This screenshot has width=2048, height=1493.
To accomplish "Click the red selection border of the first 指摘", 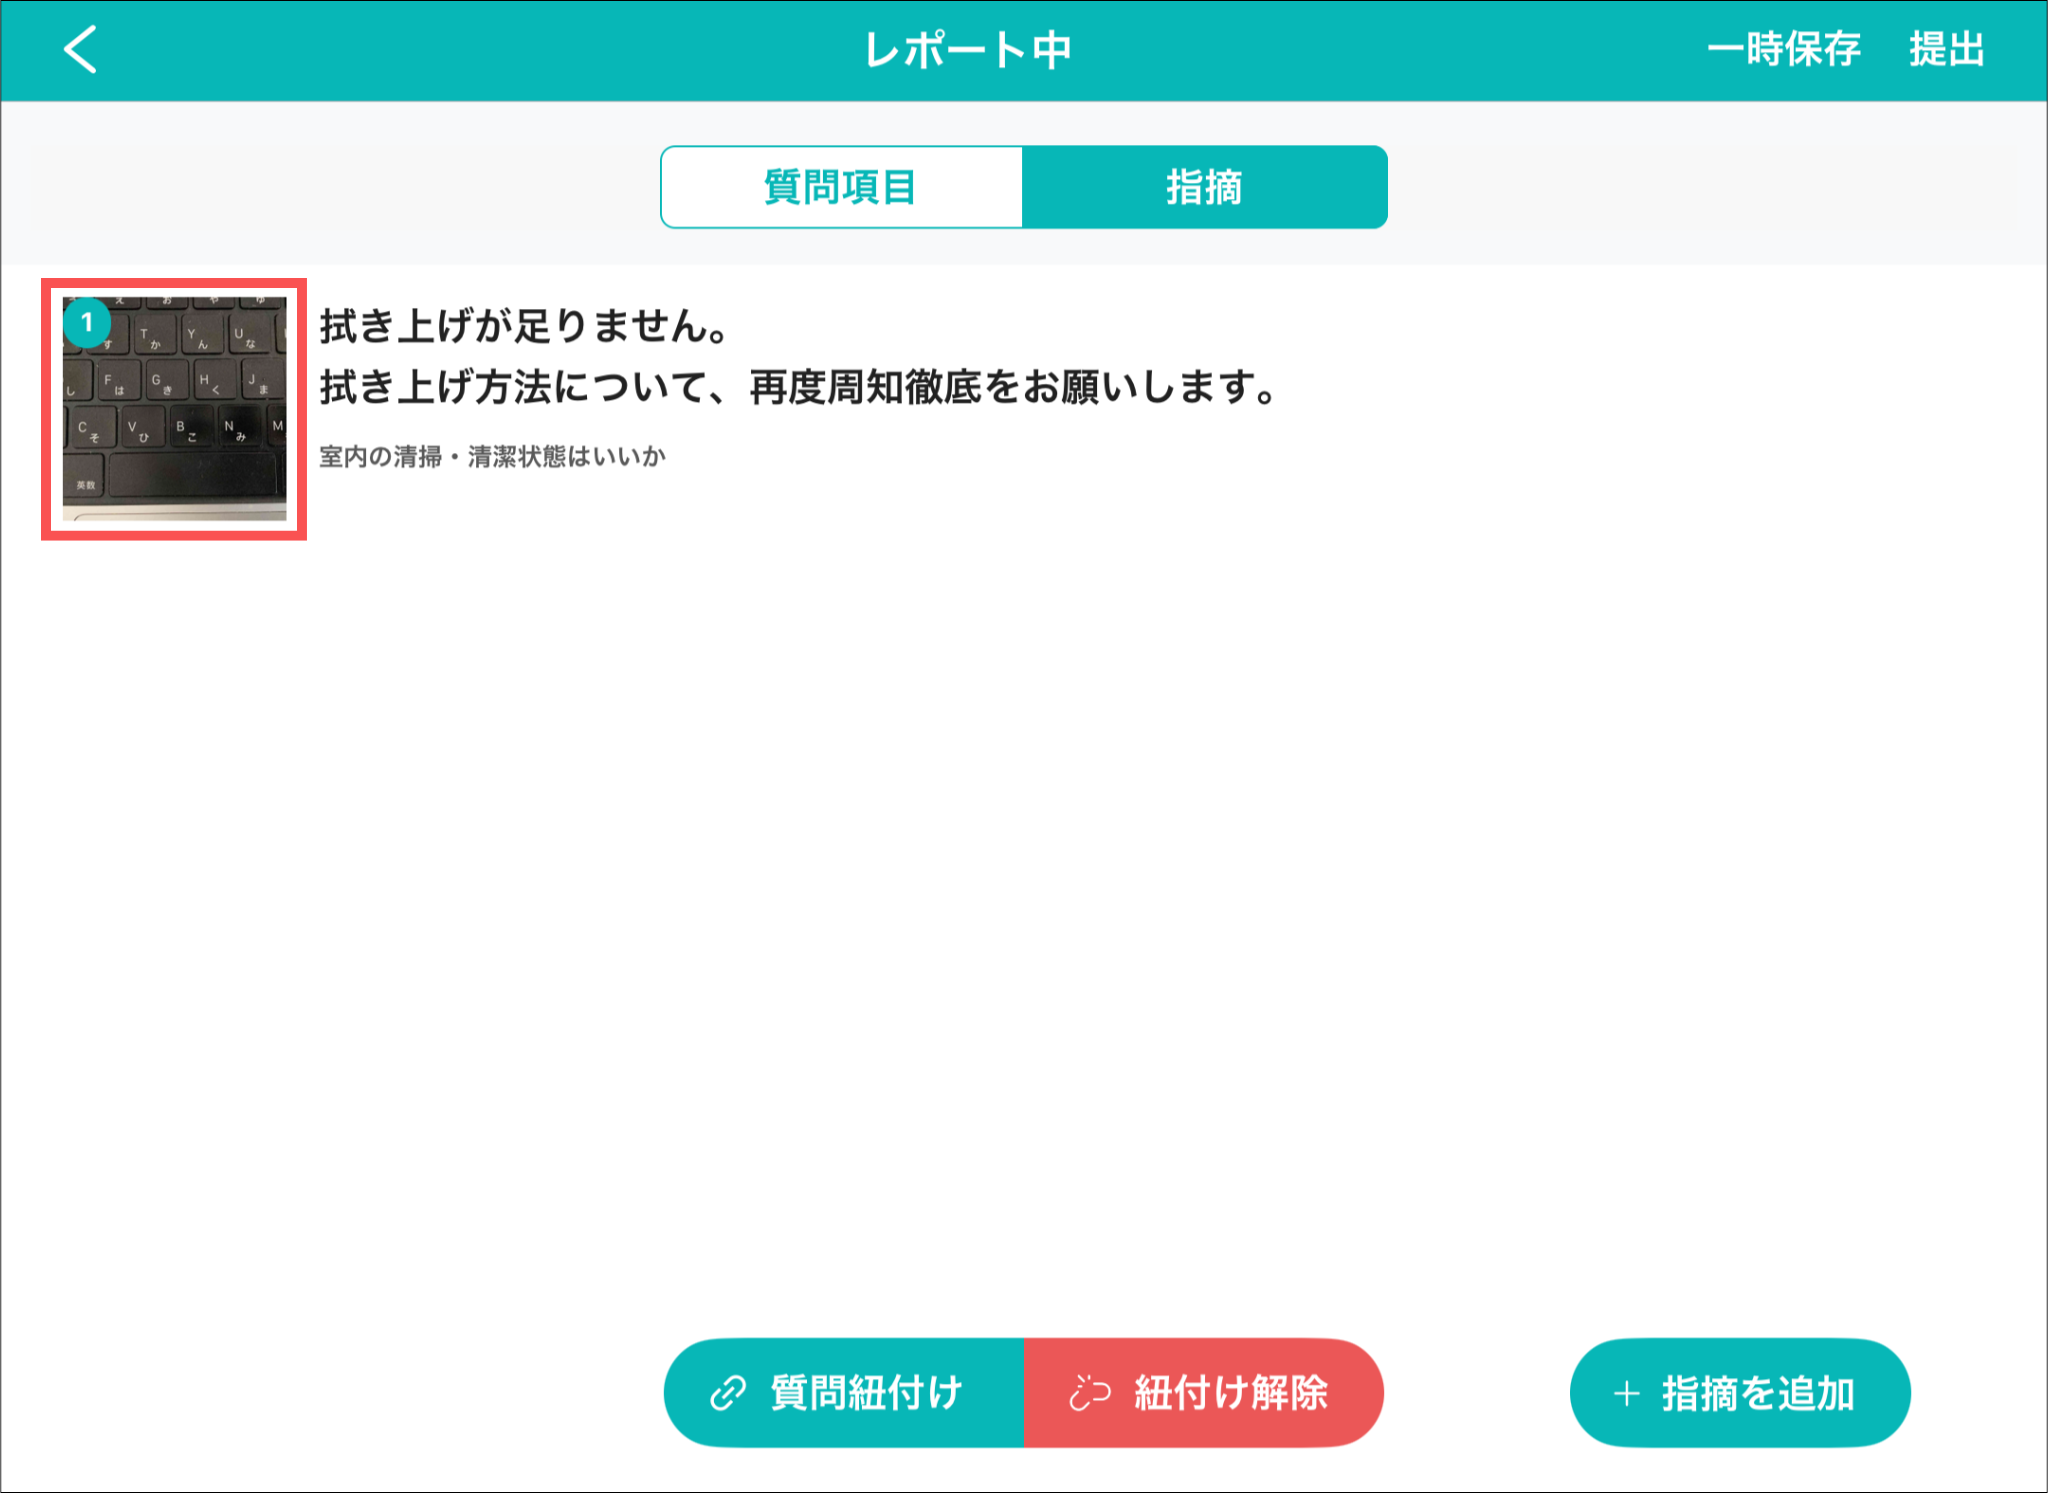I will click(46, 410).
